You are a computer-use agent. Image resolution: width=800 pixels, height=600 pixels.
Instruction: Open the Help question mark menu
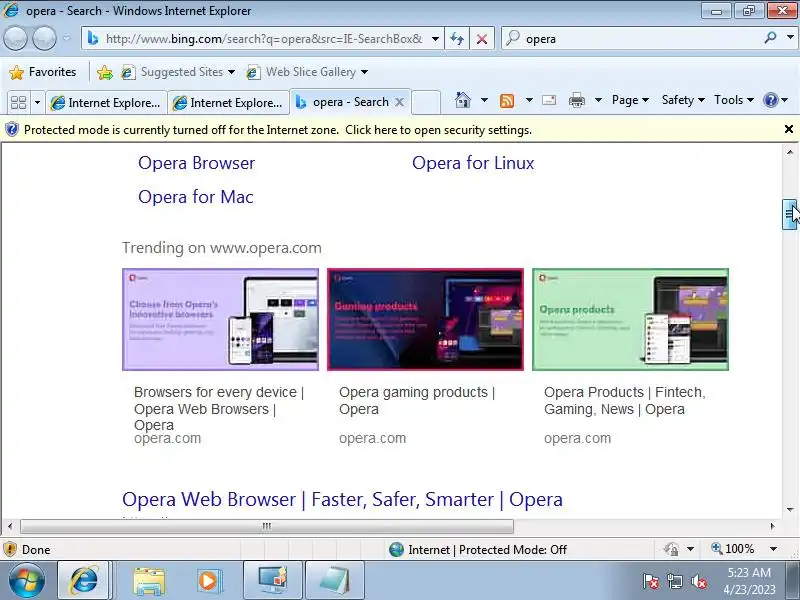click(x=776, y=100)
